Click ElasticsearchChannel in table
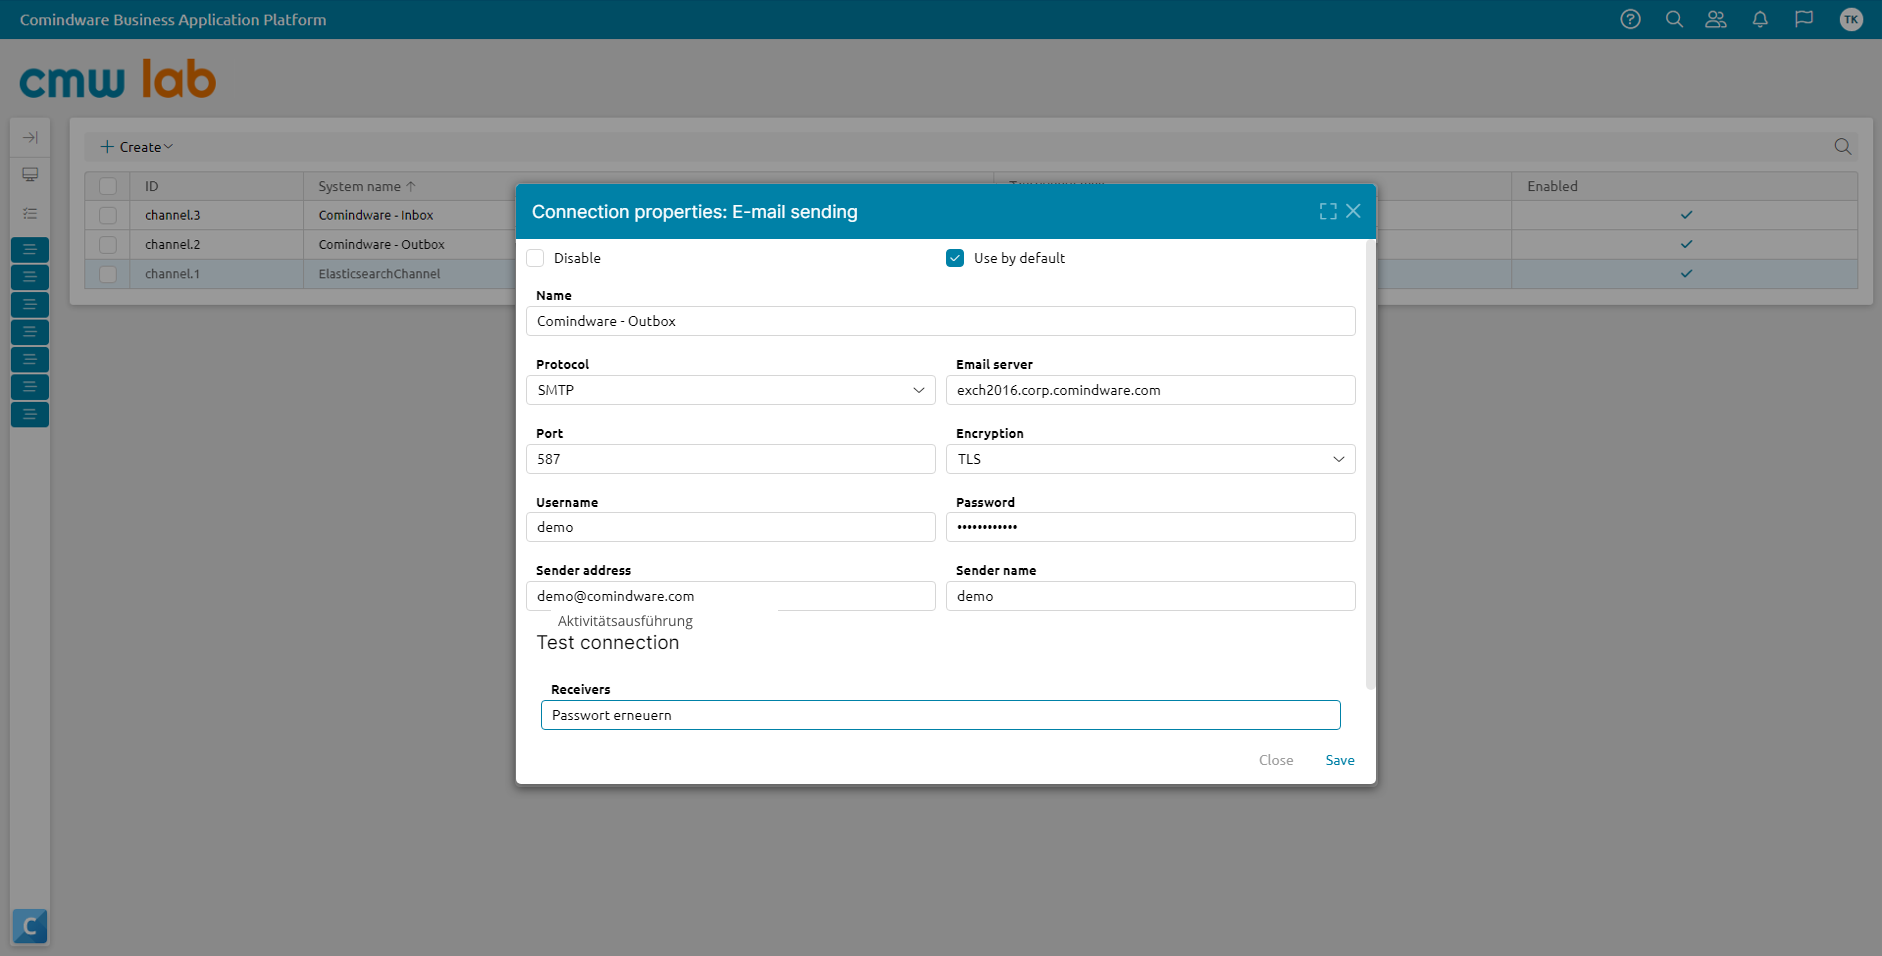 point(379,274)
